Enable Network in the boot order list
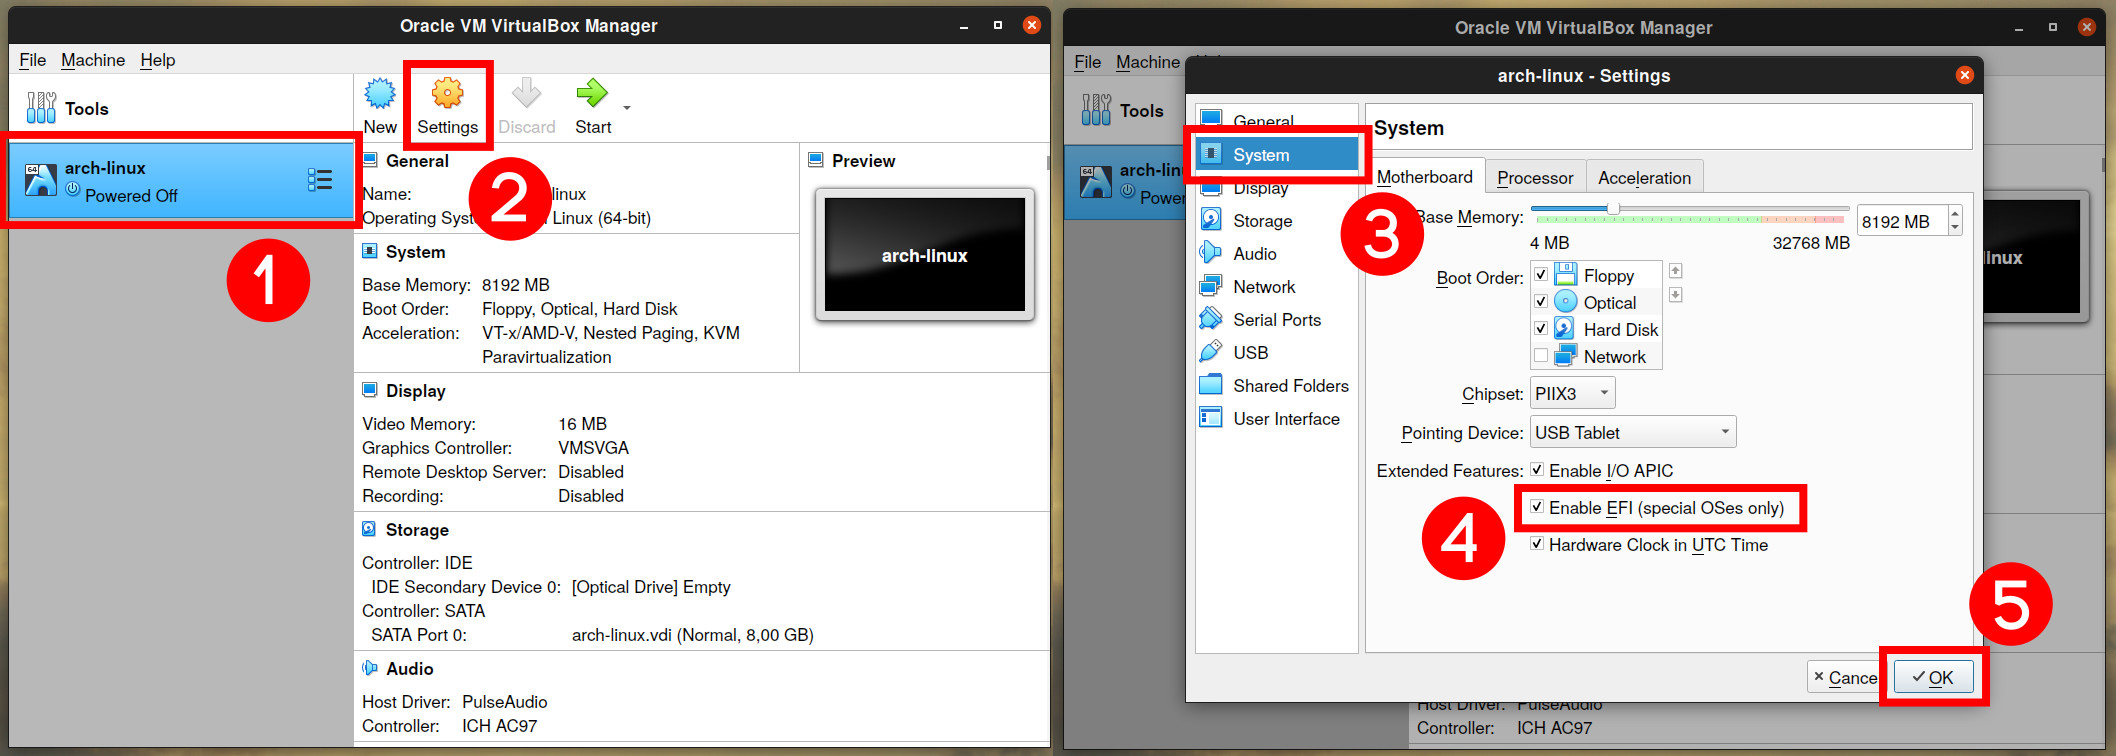 pos(1541,356)
